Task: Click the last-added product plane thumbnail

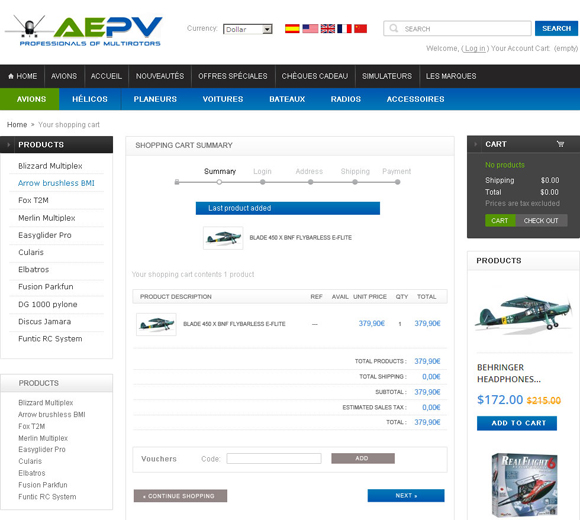Action: pyautogui.click(x=223, y=238)
